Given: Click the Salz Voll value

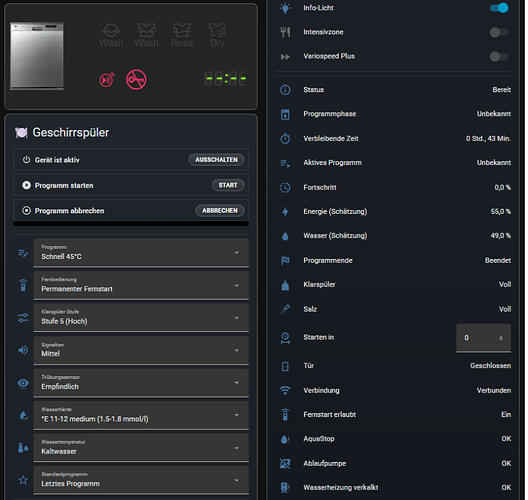Looking at the screenshot, I should tap(505, 309).
